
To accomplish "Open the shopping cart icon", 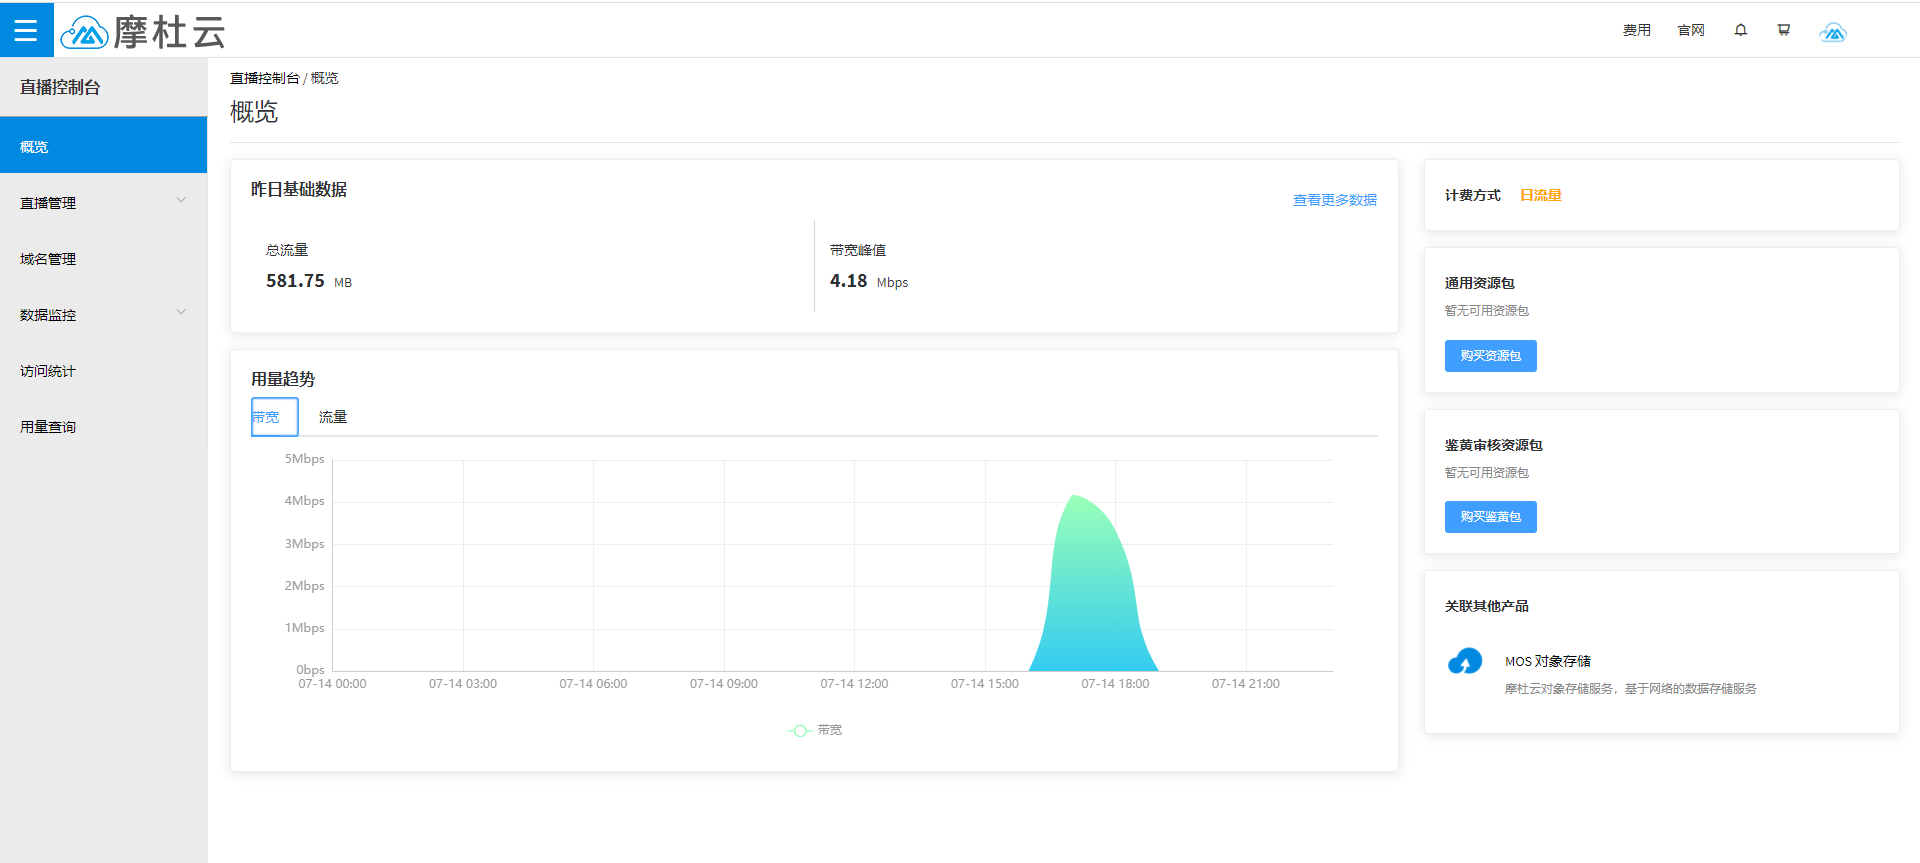I will (x=1783, y=30).
